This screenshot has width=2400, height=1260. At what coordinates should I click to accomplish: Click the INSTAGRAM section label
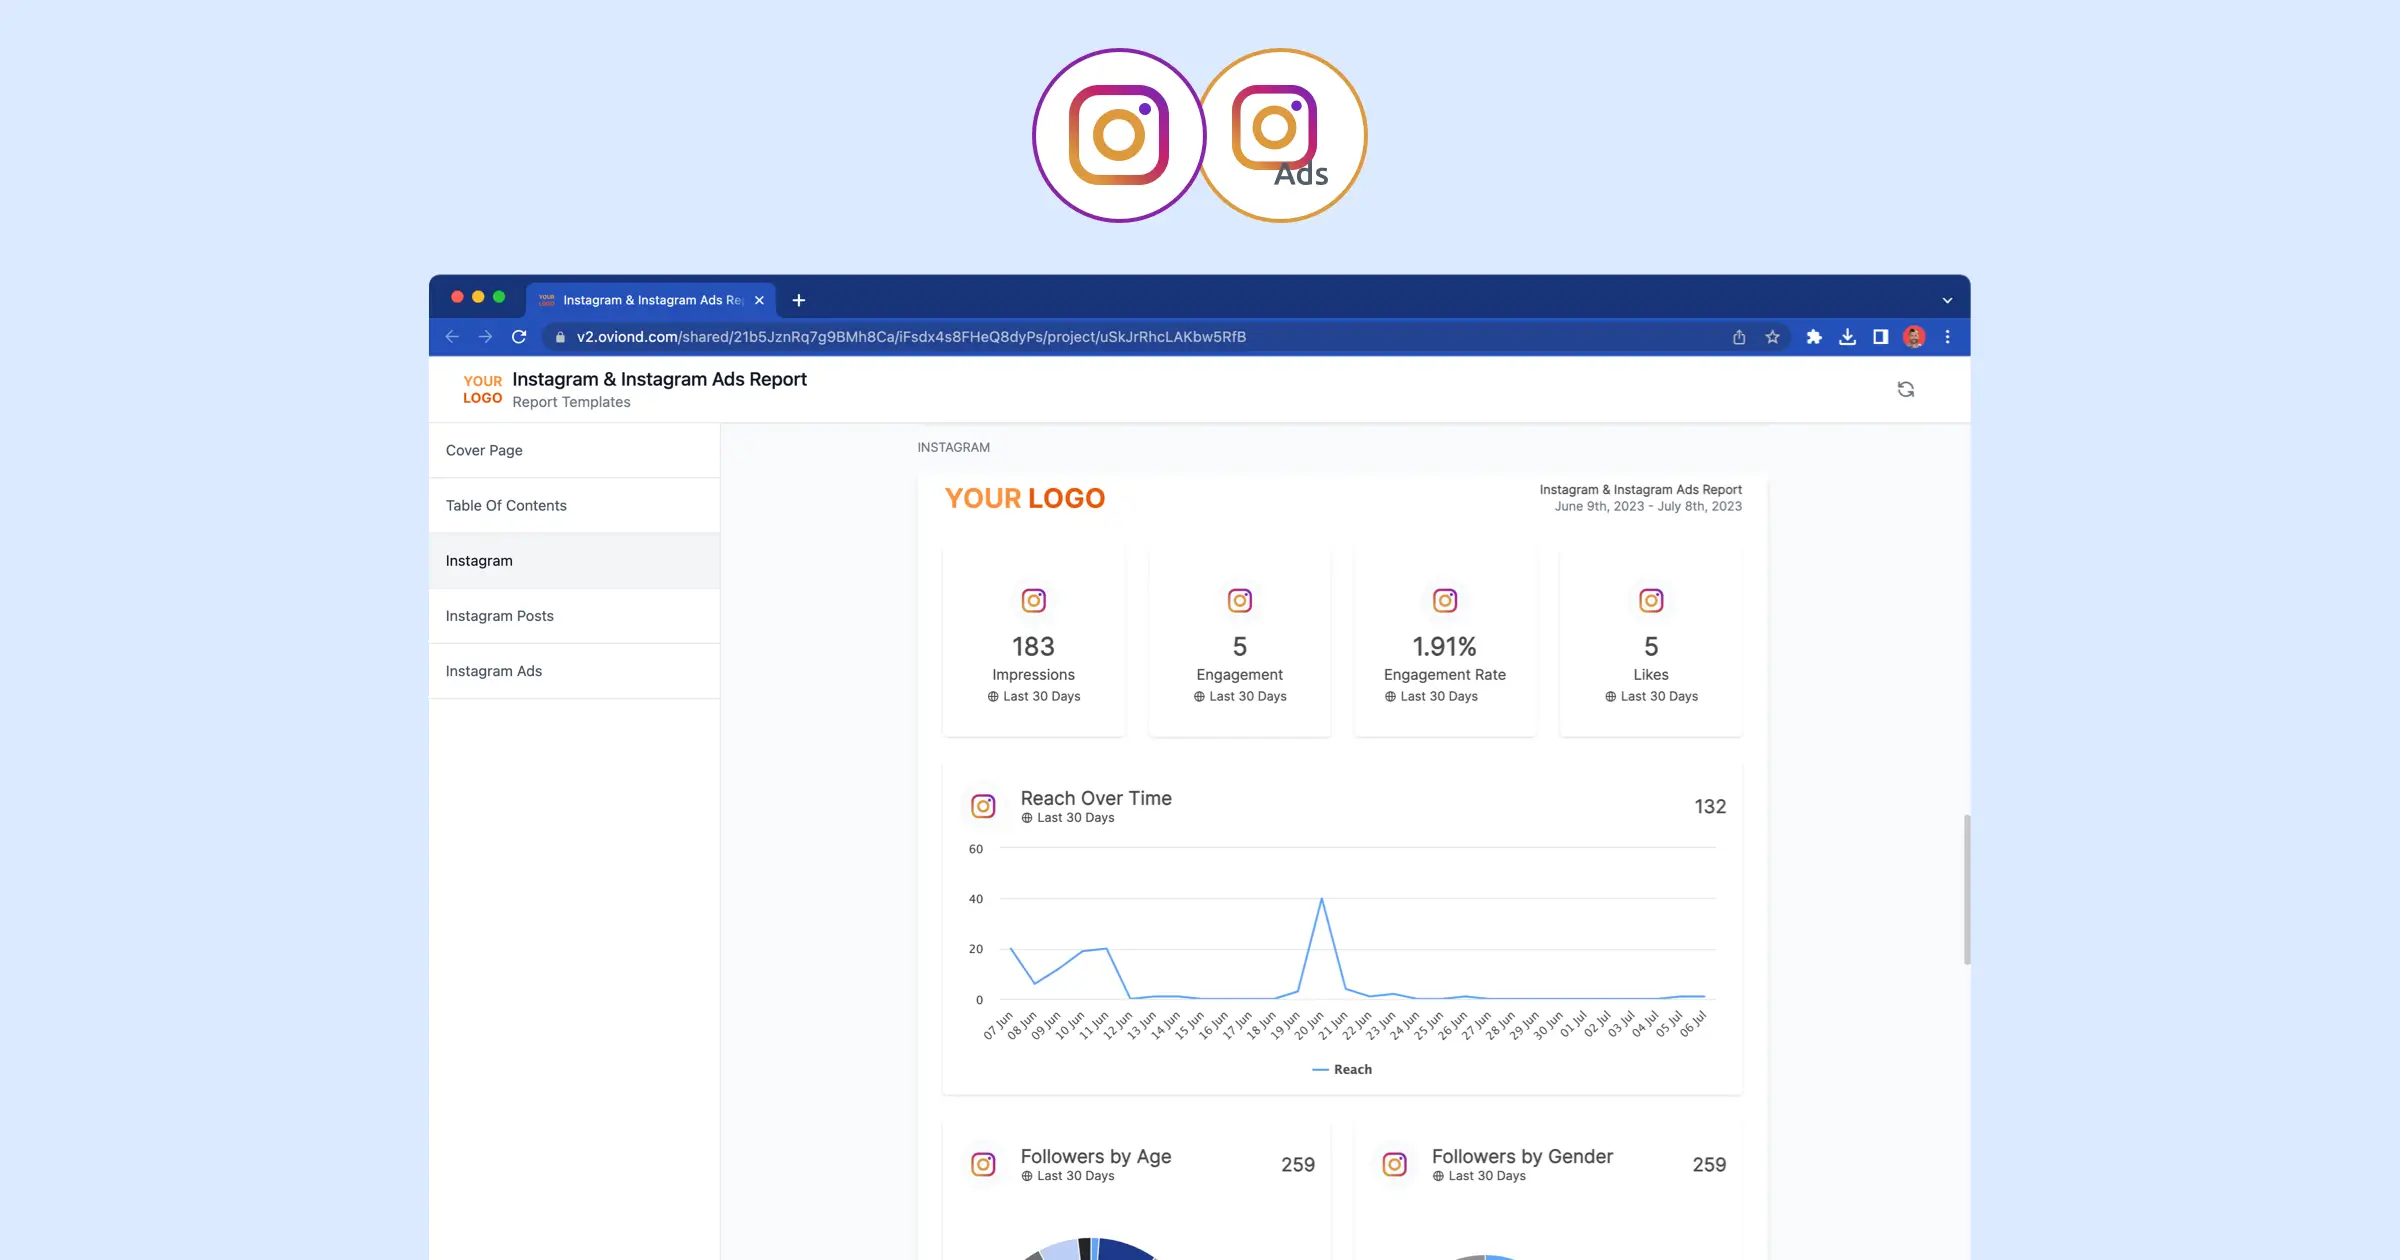pos(954,447)
